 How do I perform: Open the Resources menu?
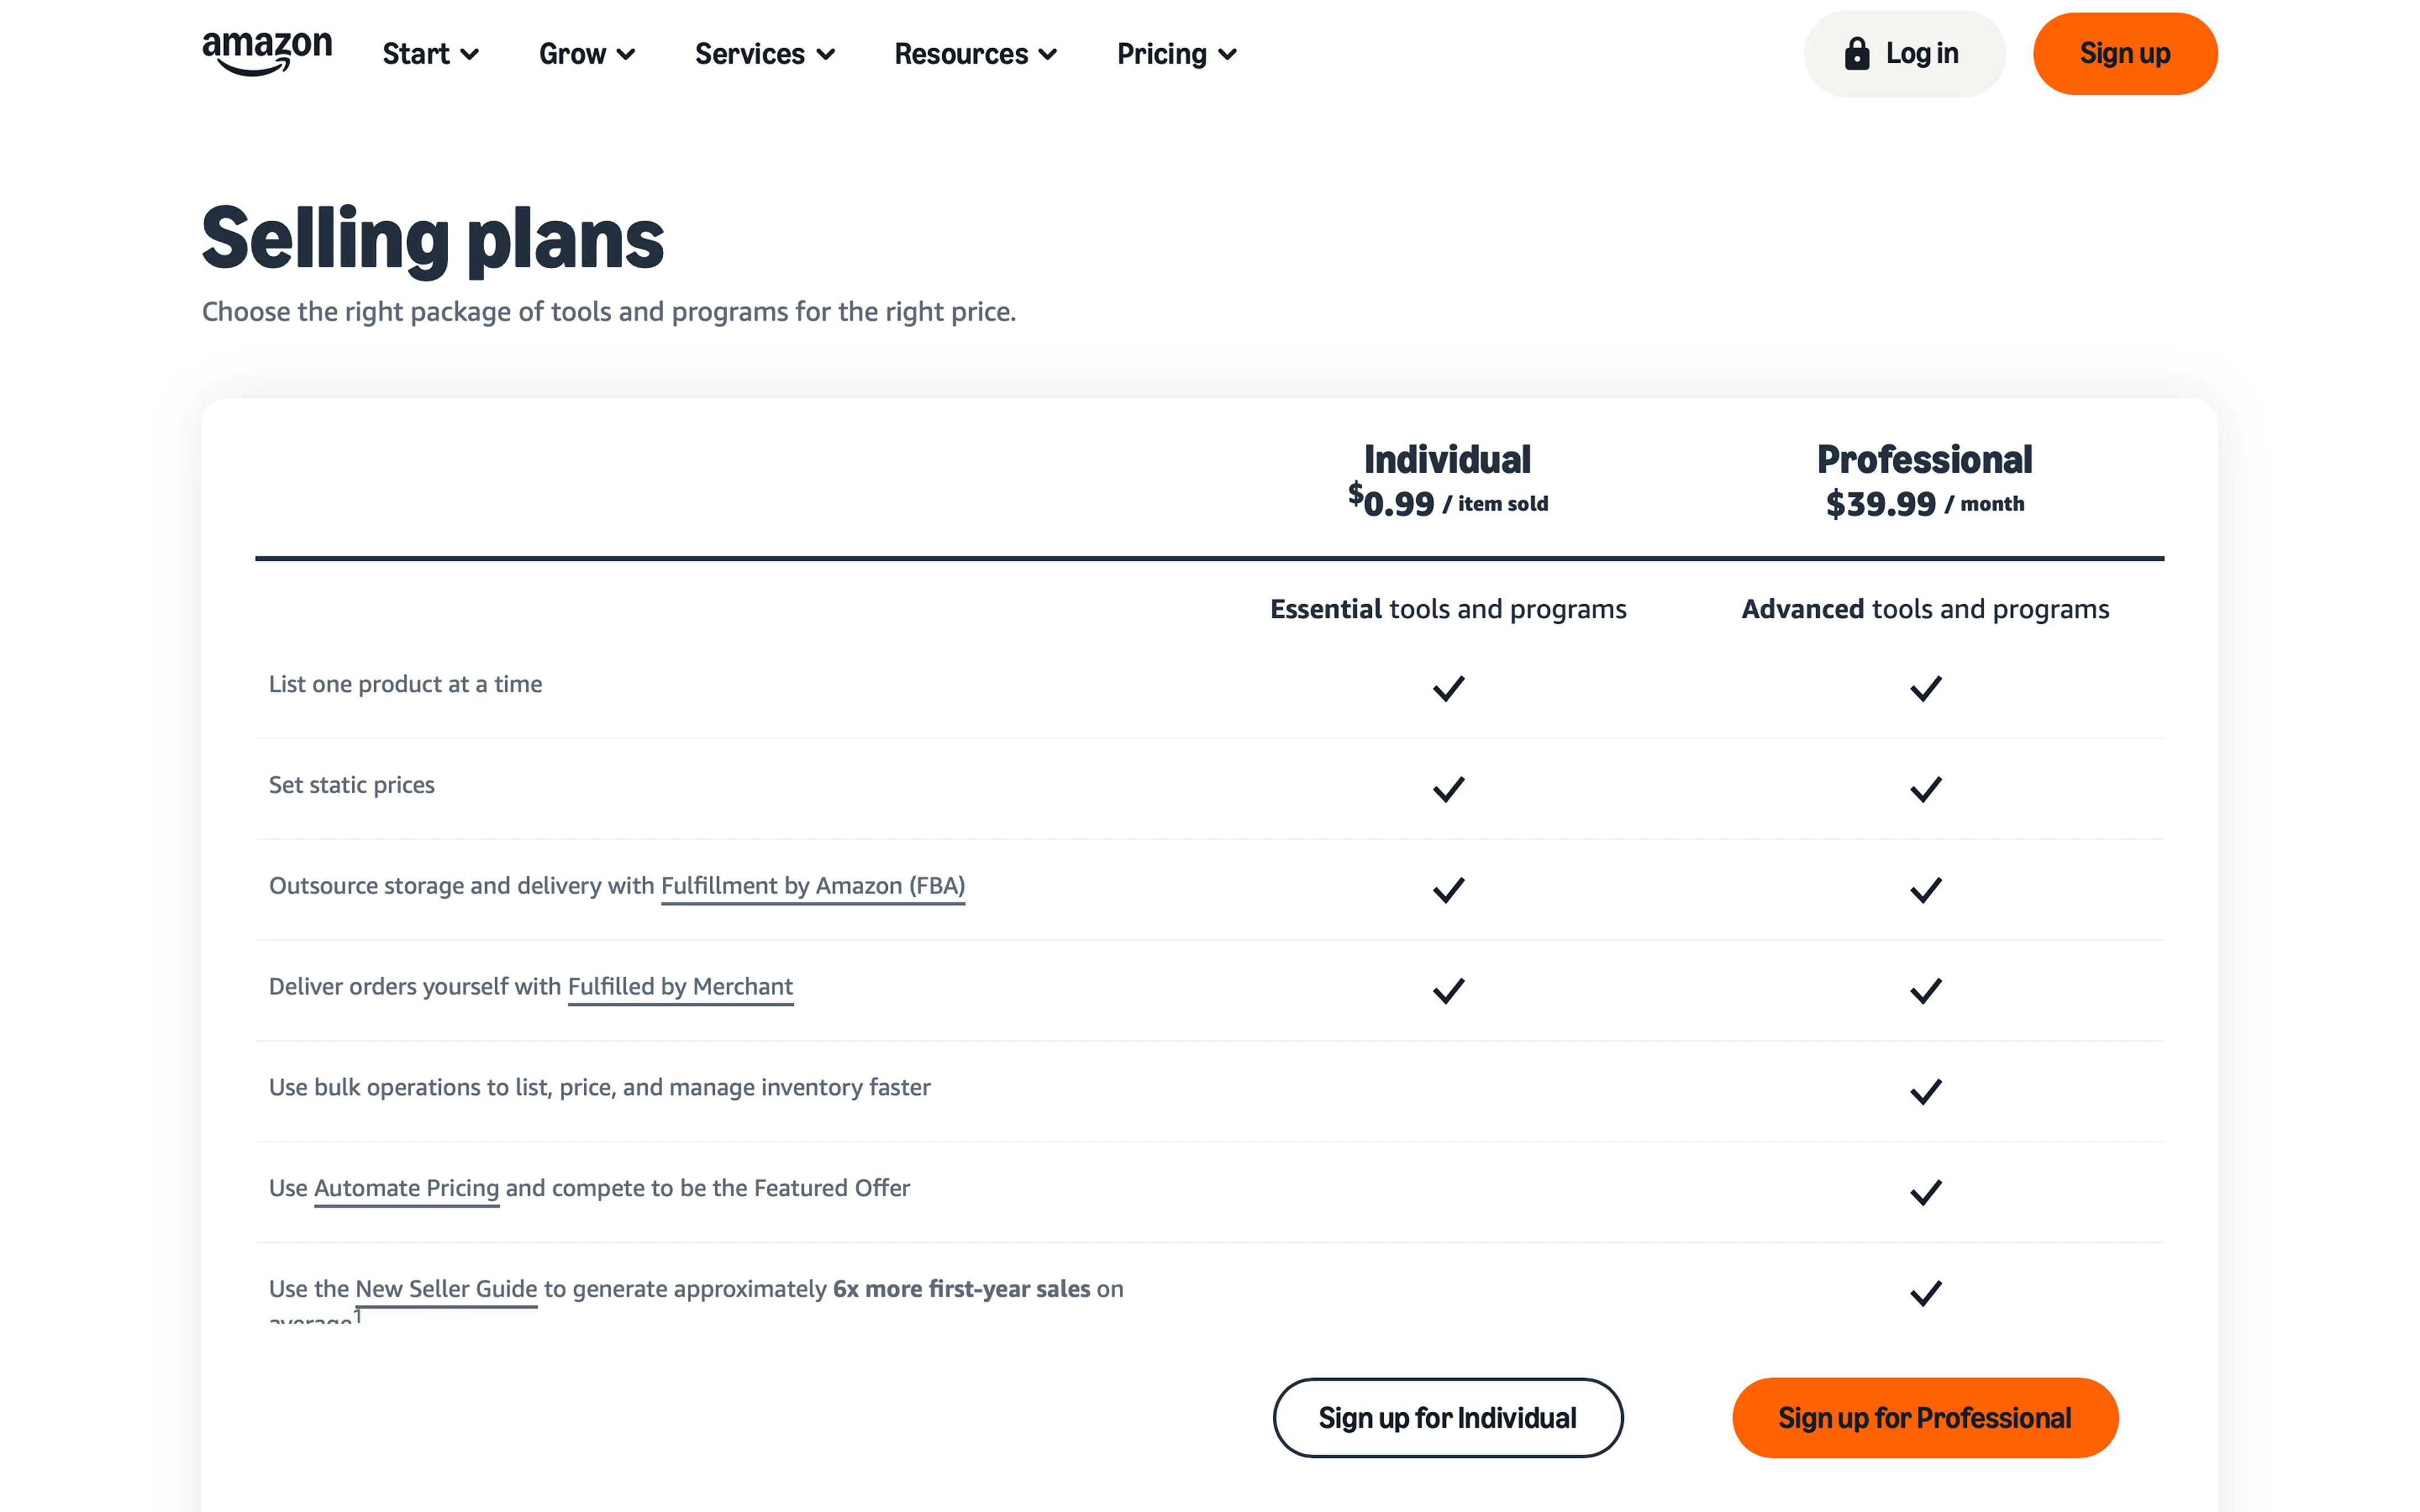(x=975, y=54)
